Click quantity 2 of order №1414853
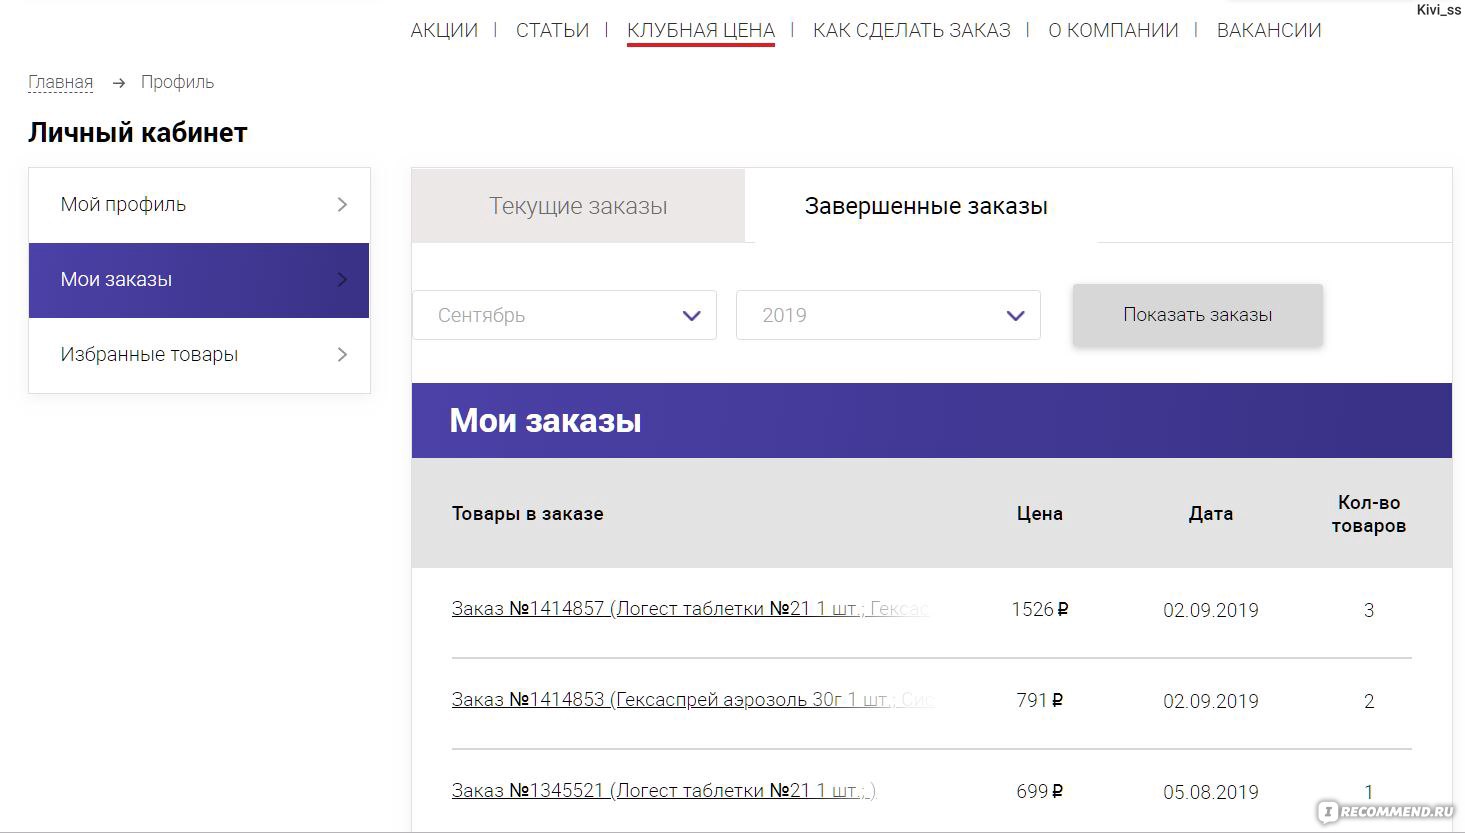1465x833 pixels. 1369,701
